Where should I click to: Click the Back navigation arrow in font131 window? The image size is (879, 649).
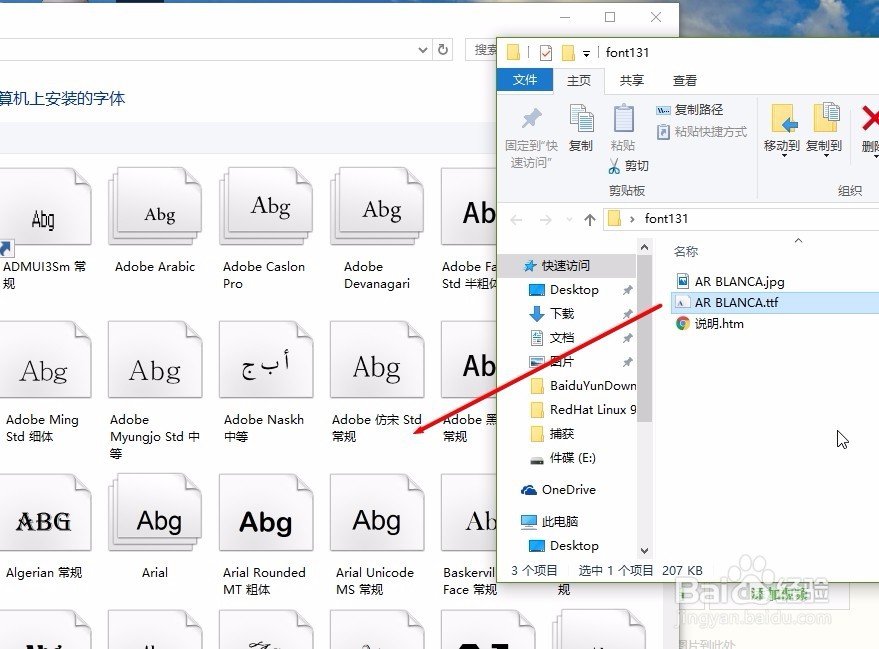pos(516,220)
